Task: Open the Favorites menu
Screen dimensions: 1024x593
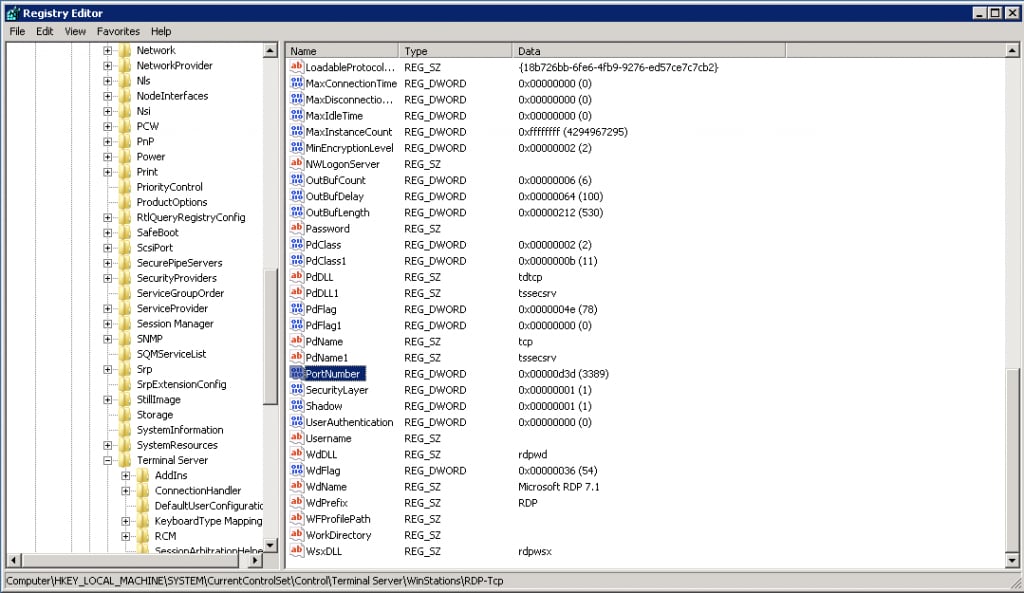Action: [x=117, y=31]
